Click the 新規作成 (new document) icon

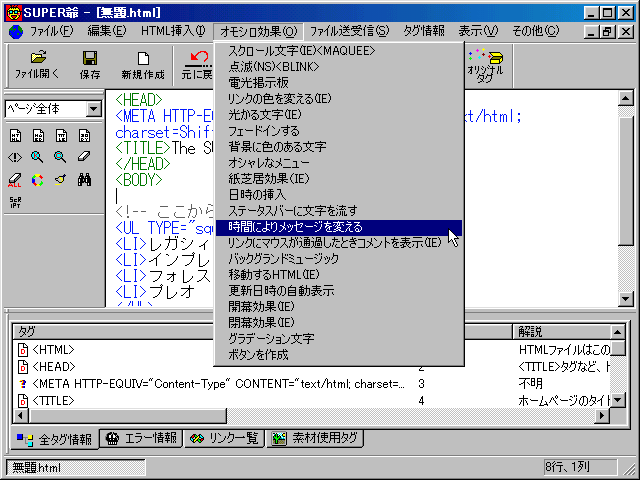tap(143, 58)
